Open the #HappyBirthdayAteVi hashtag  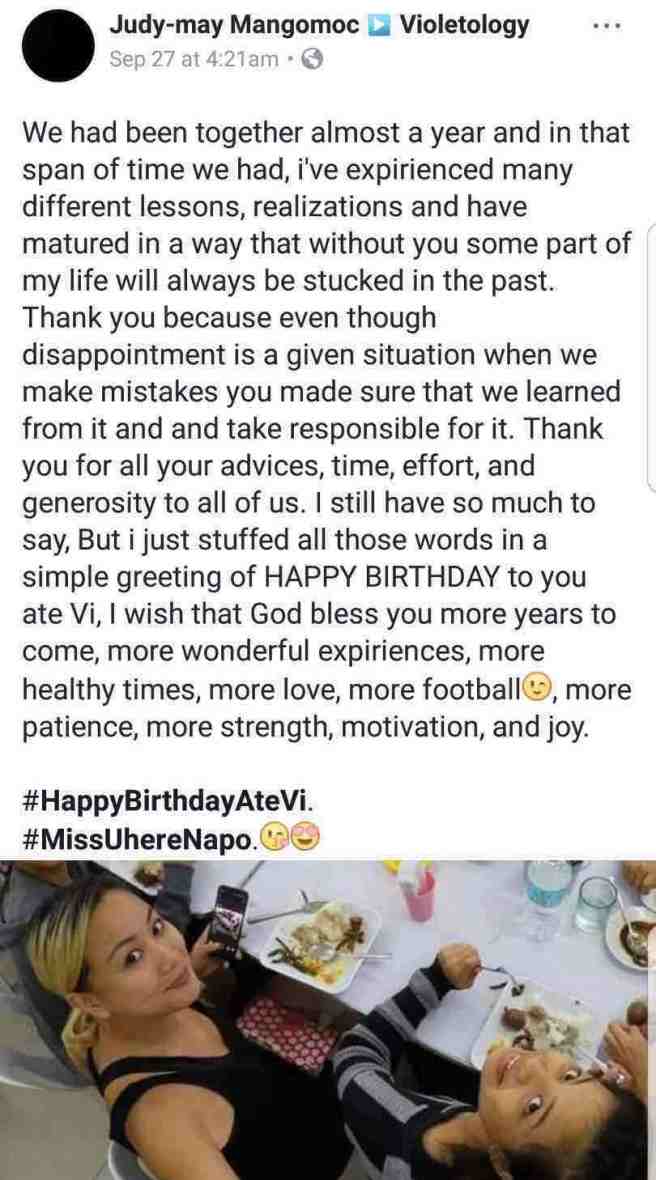tap(166, 802)
